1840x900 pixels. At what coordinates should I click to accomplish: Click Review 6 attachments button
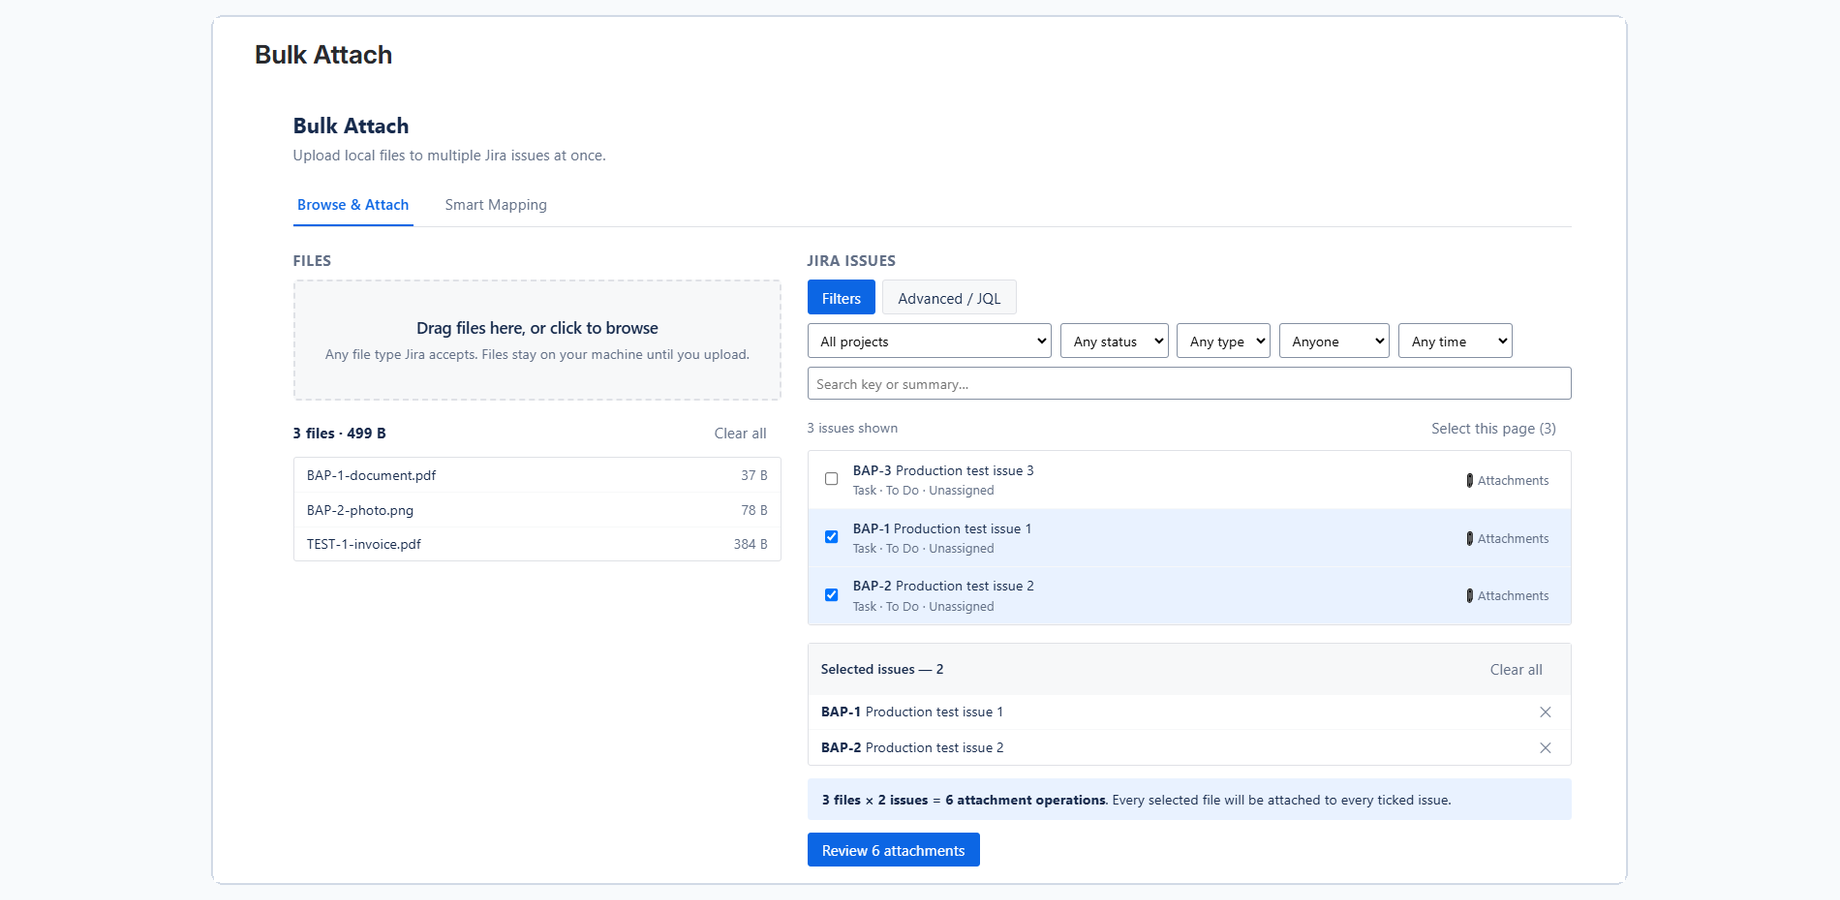(893, 850)
